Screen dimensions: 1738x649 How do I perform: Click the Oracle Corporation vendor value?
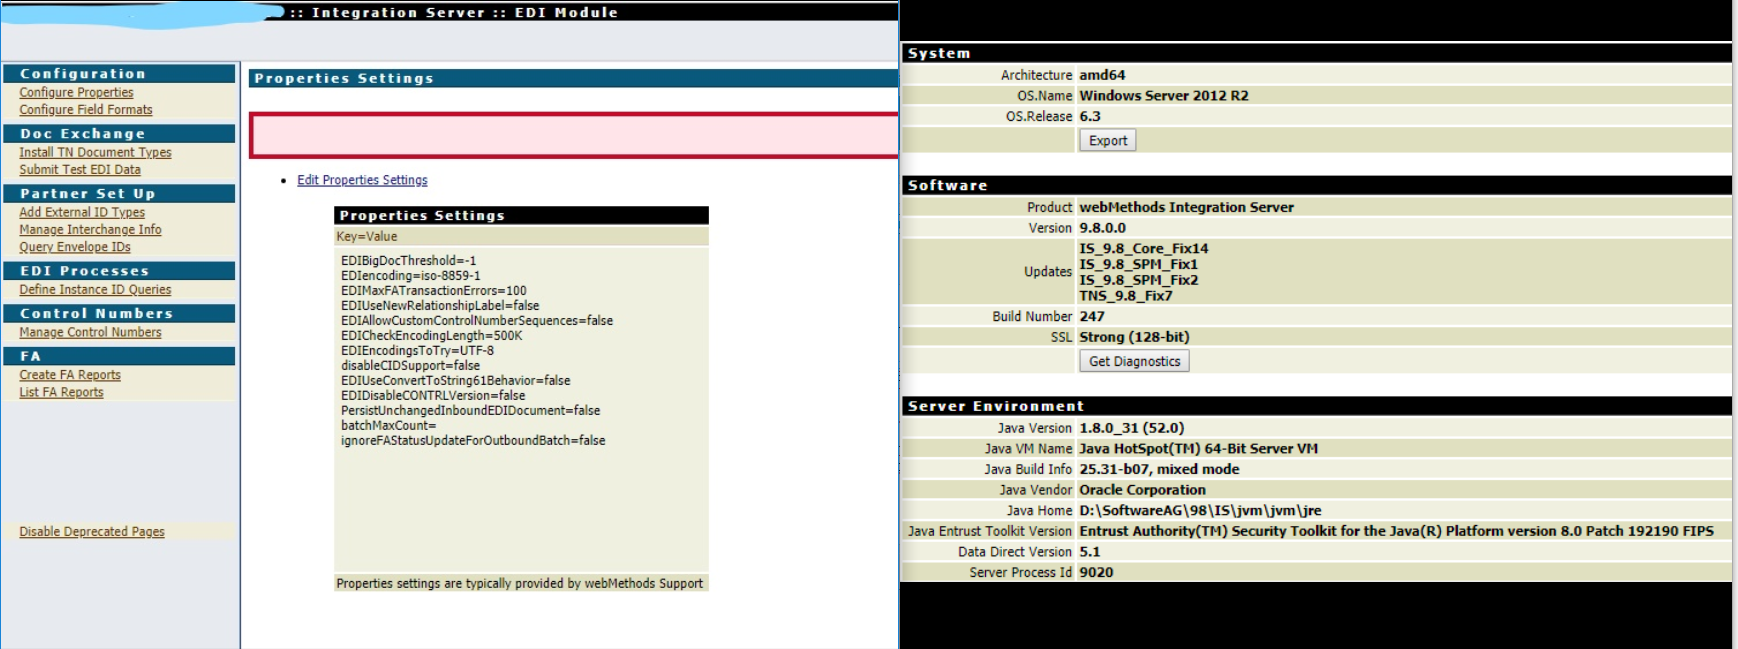click(x=1142, y=491)
